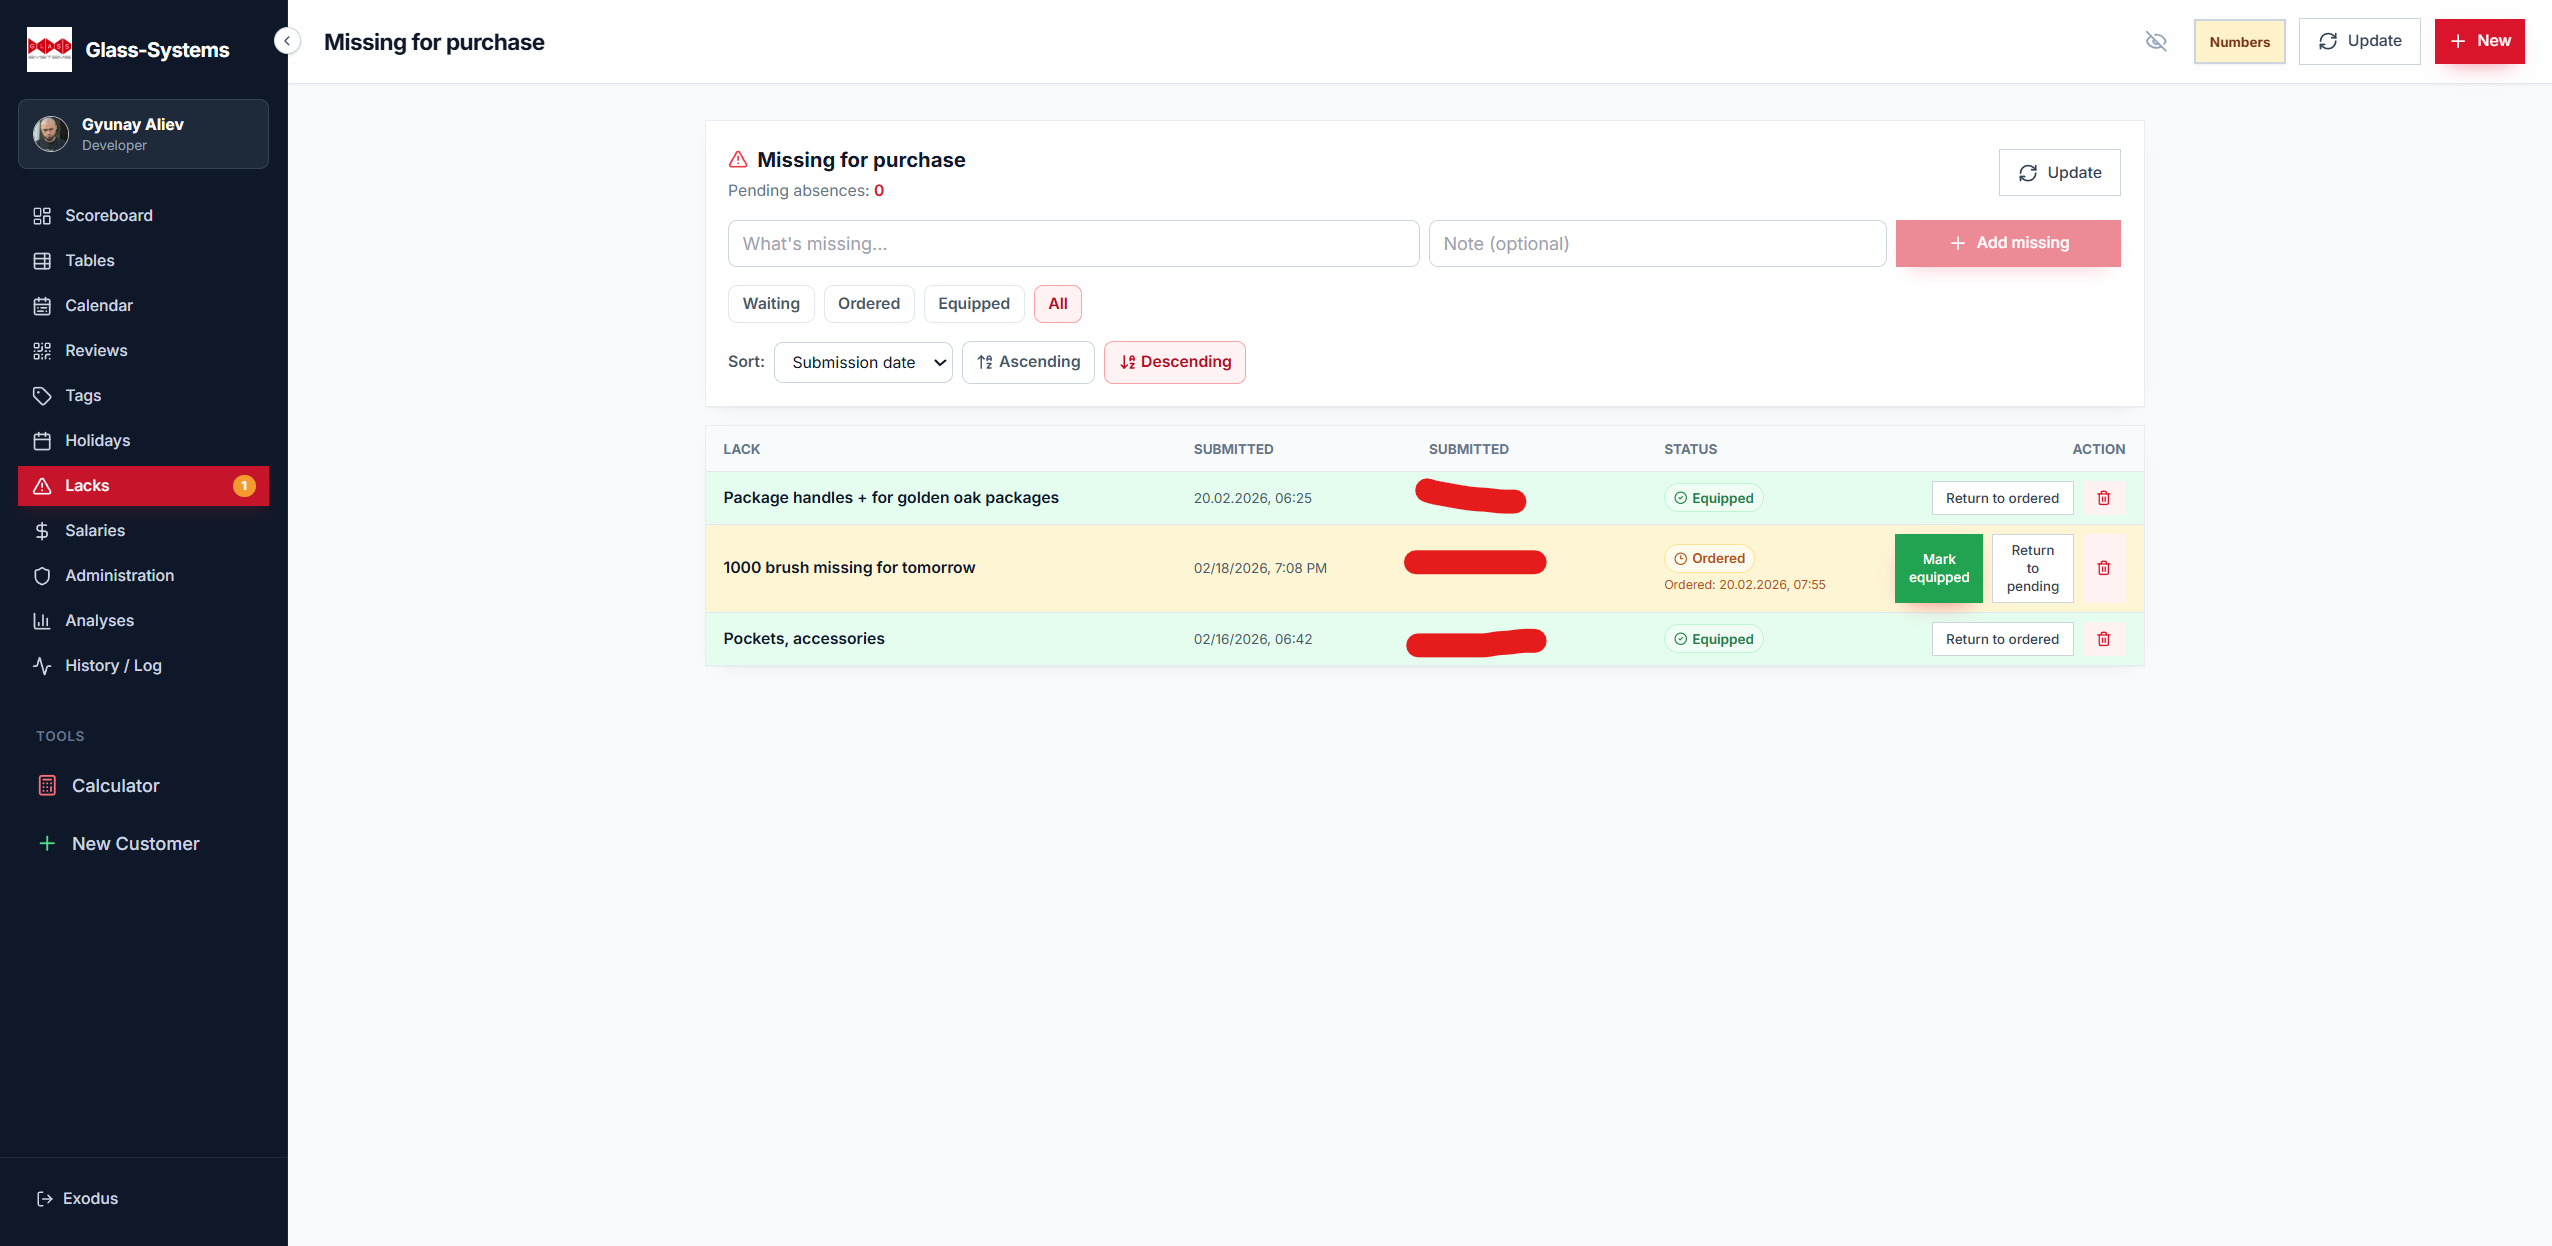Open the Analyses section
2552x1246 pixels.
pos(99,621)
